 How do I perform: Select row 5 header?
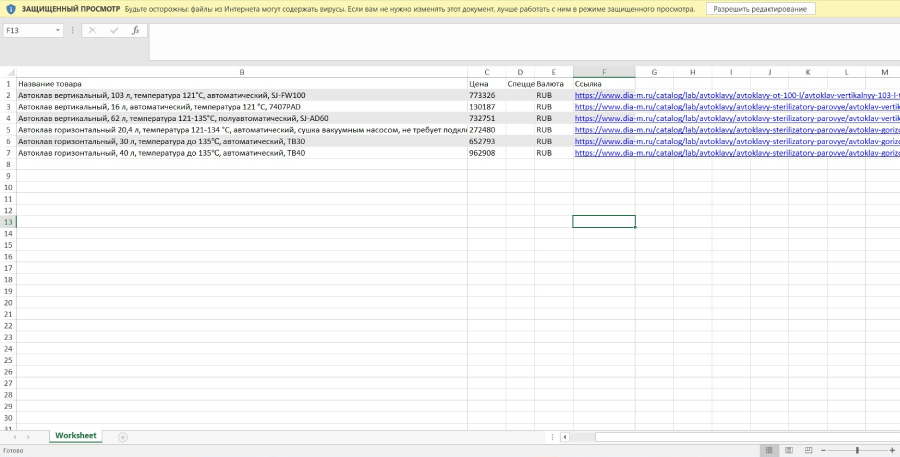coord(8,130)
